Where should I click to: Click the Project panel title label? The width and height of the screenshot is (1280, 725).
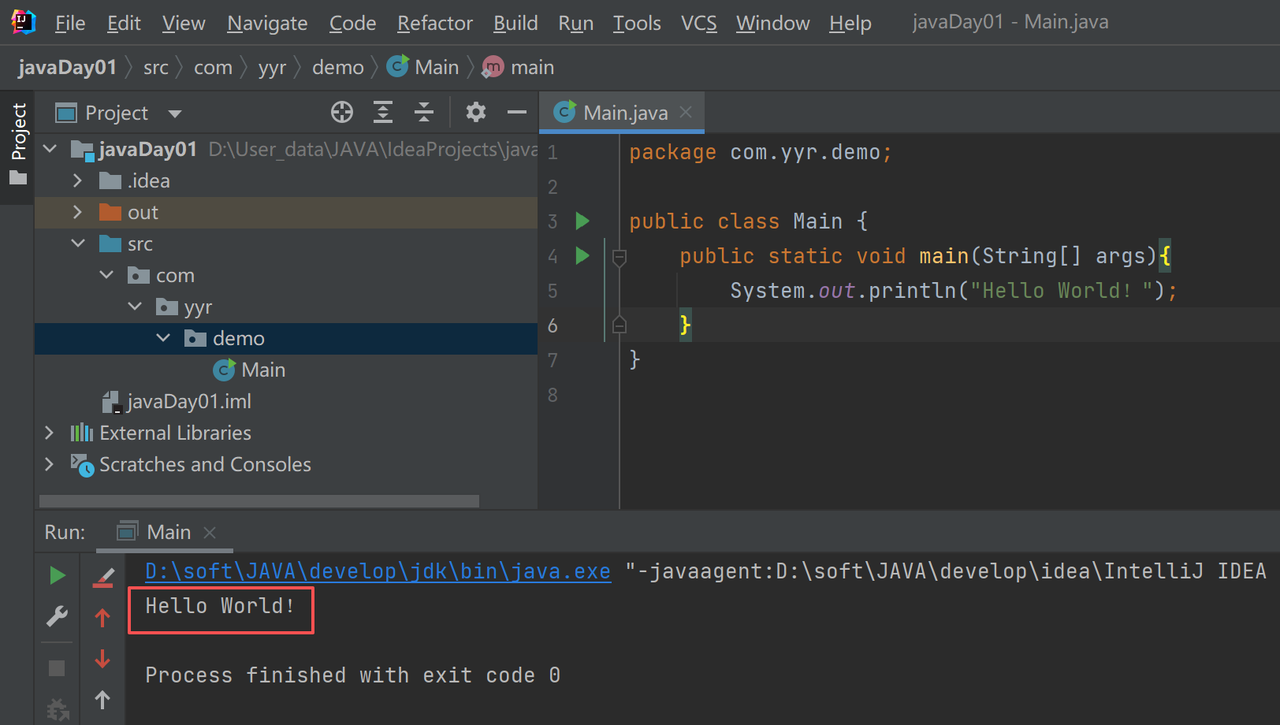coord(116,113)
